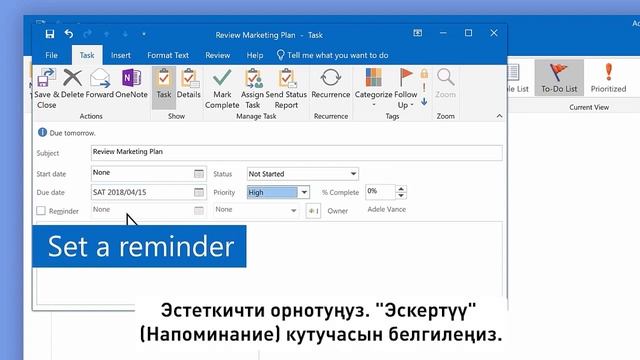The image size is (640, 360).
Task: Switch to the Review tab
Action: coord(218,55)
